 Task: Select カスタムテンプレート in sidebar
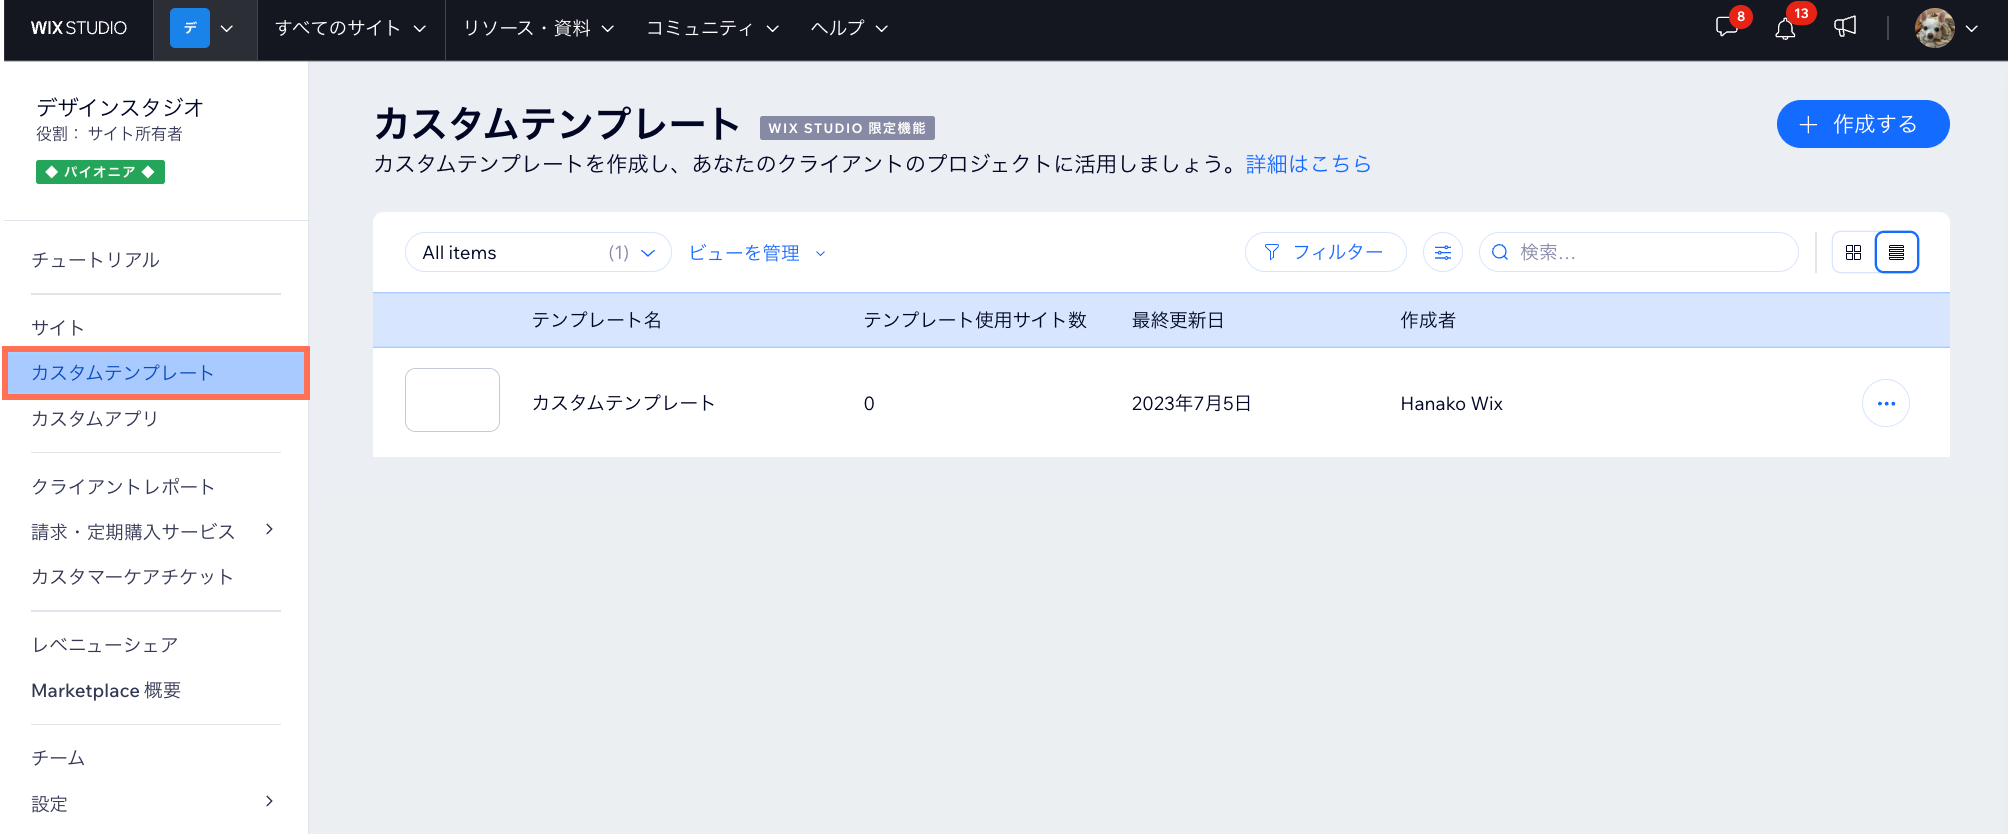click(156, 373)
